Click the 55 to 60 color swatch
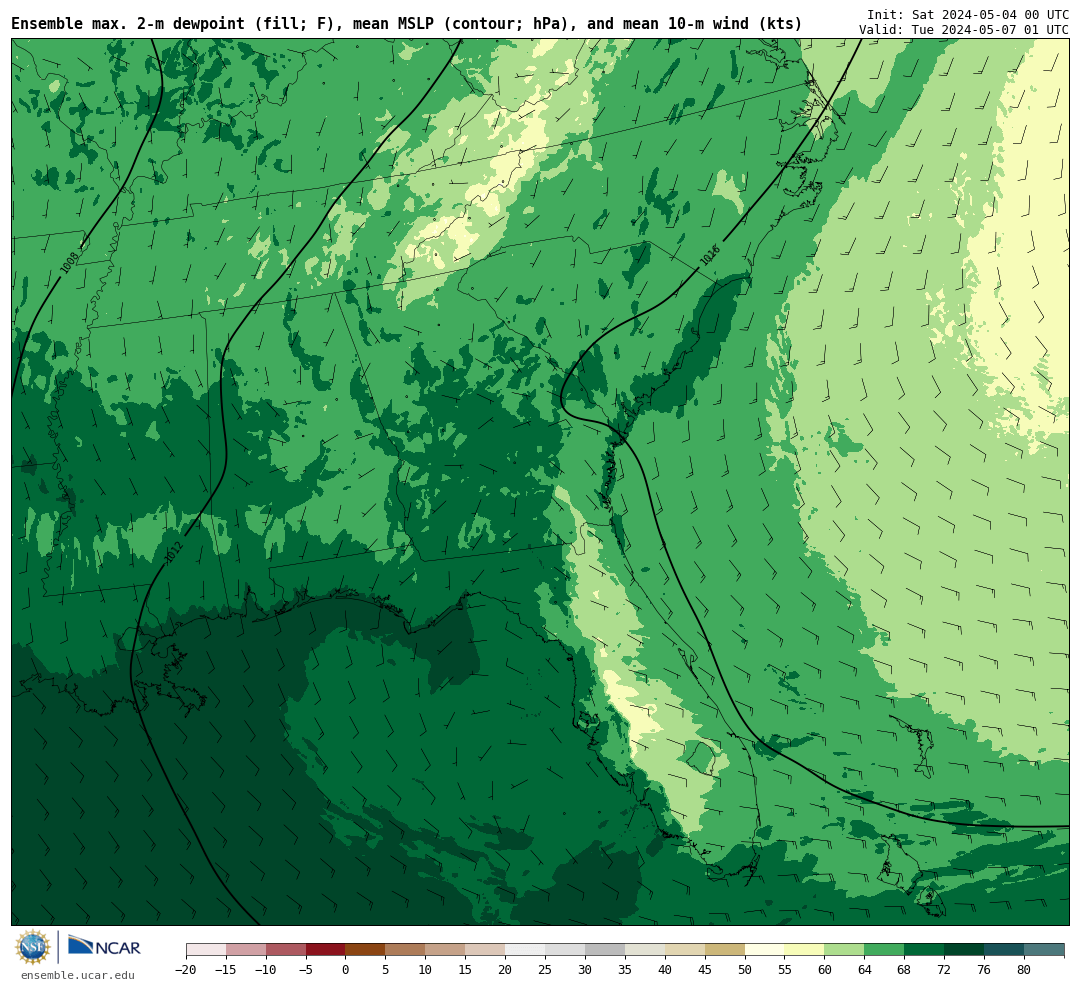Image resolution: width=1080 pixels, height=988 pixels. pyautogui.click(x=805, y=950)
